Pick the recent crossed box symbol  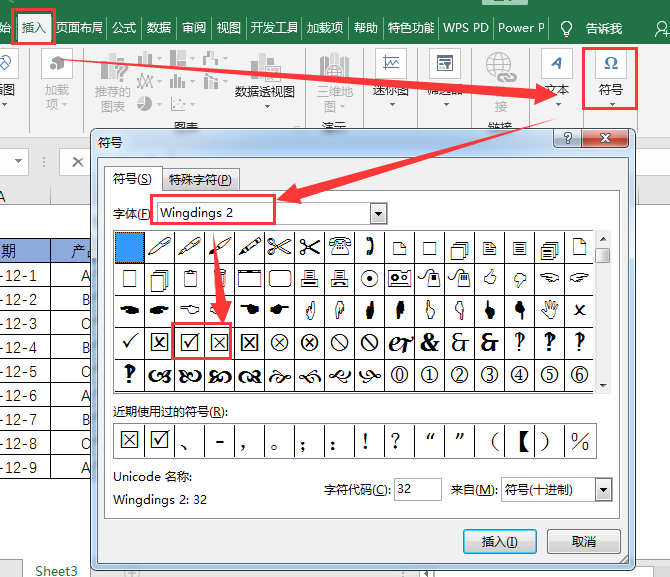click(129, 440)
